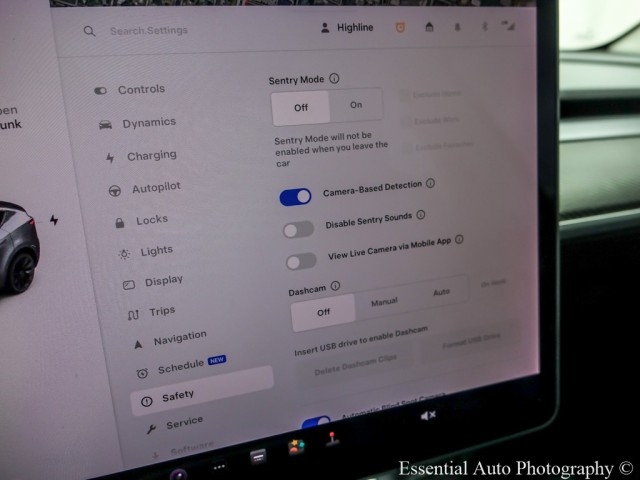Choose Auto dashcam mode
The image size is (640, 480).
(x=441, y=293)
